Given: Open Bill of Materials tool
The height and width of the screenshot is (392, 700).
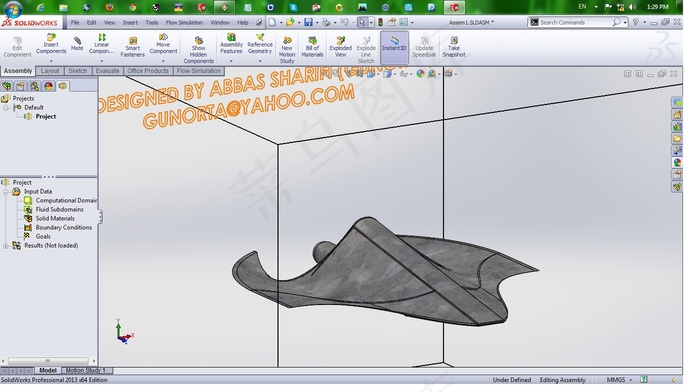Looking at the screenshot, I should pos(312,47).
